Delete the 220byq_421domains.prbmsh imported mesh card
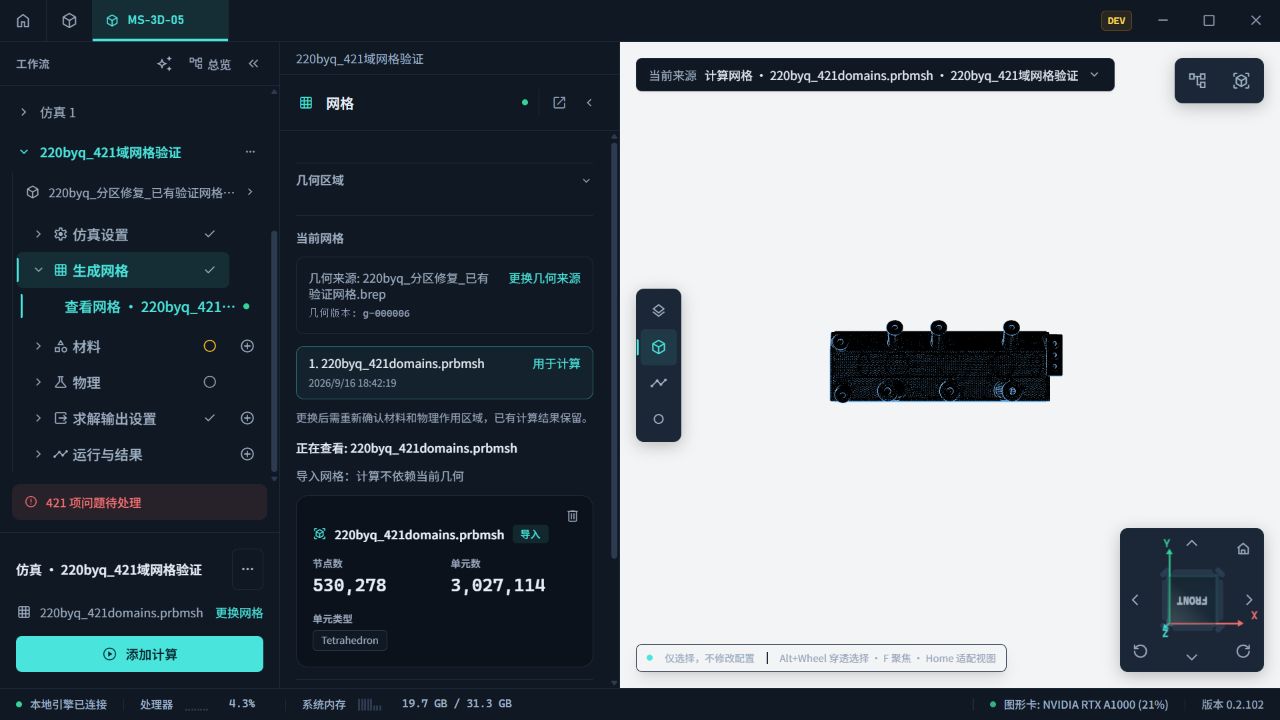Screen dimensions: 1280x720 coord(572,515)
